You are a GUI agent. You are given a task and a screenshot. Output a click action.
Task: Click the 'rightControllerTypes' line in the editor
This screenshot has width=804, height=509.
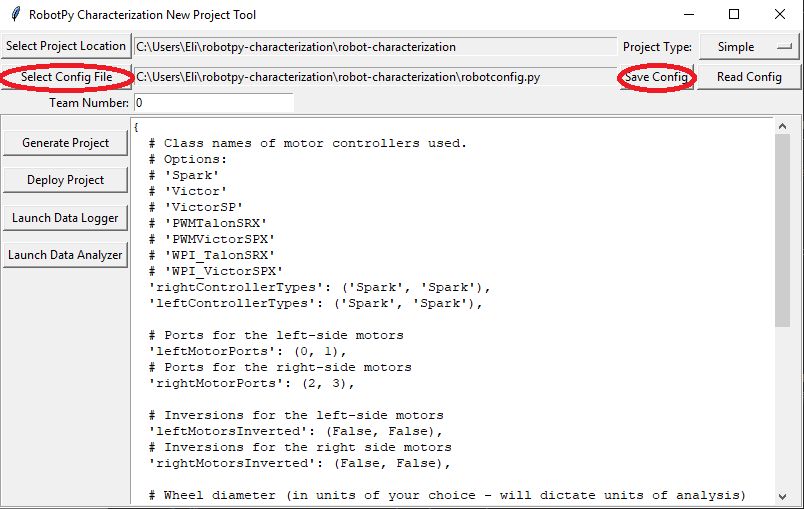pyautogui.click(x=319, y=287)
